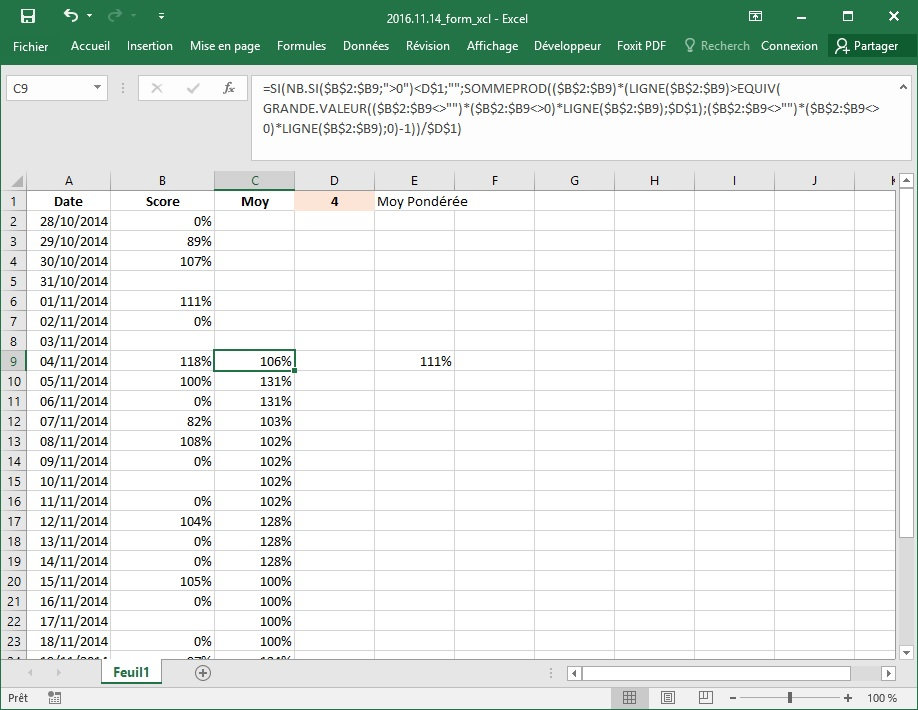
Task: Click the Select All corner triangle
Action: click(x=15, y=181)
